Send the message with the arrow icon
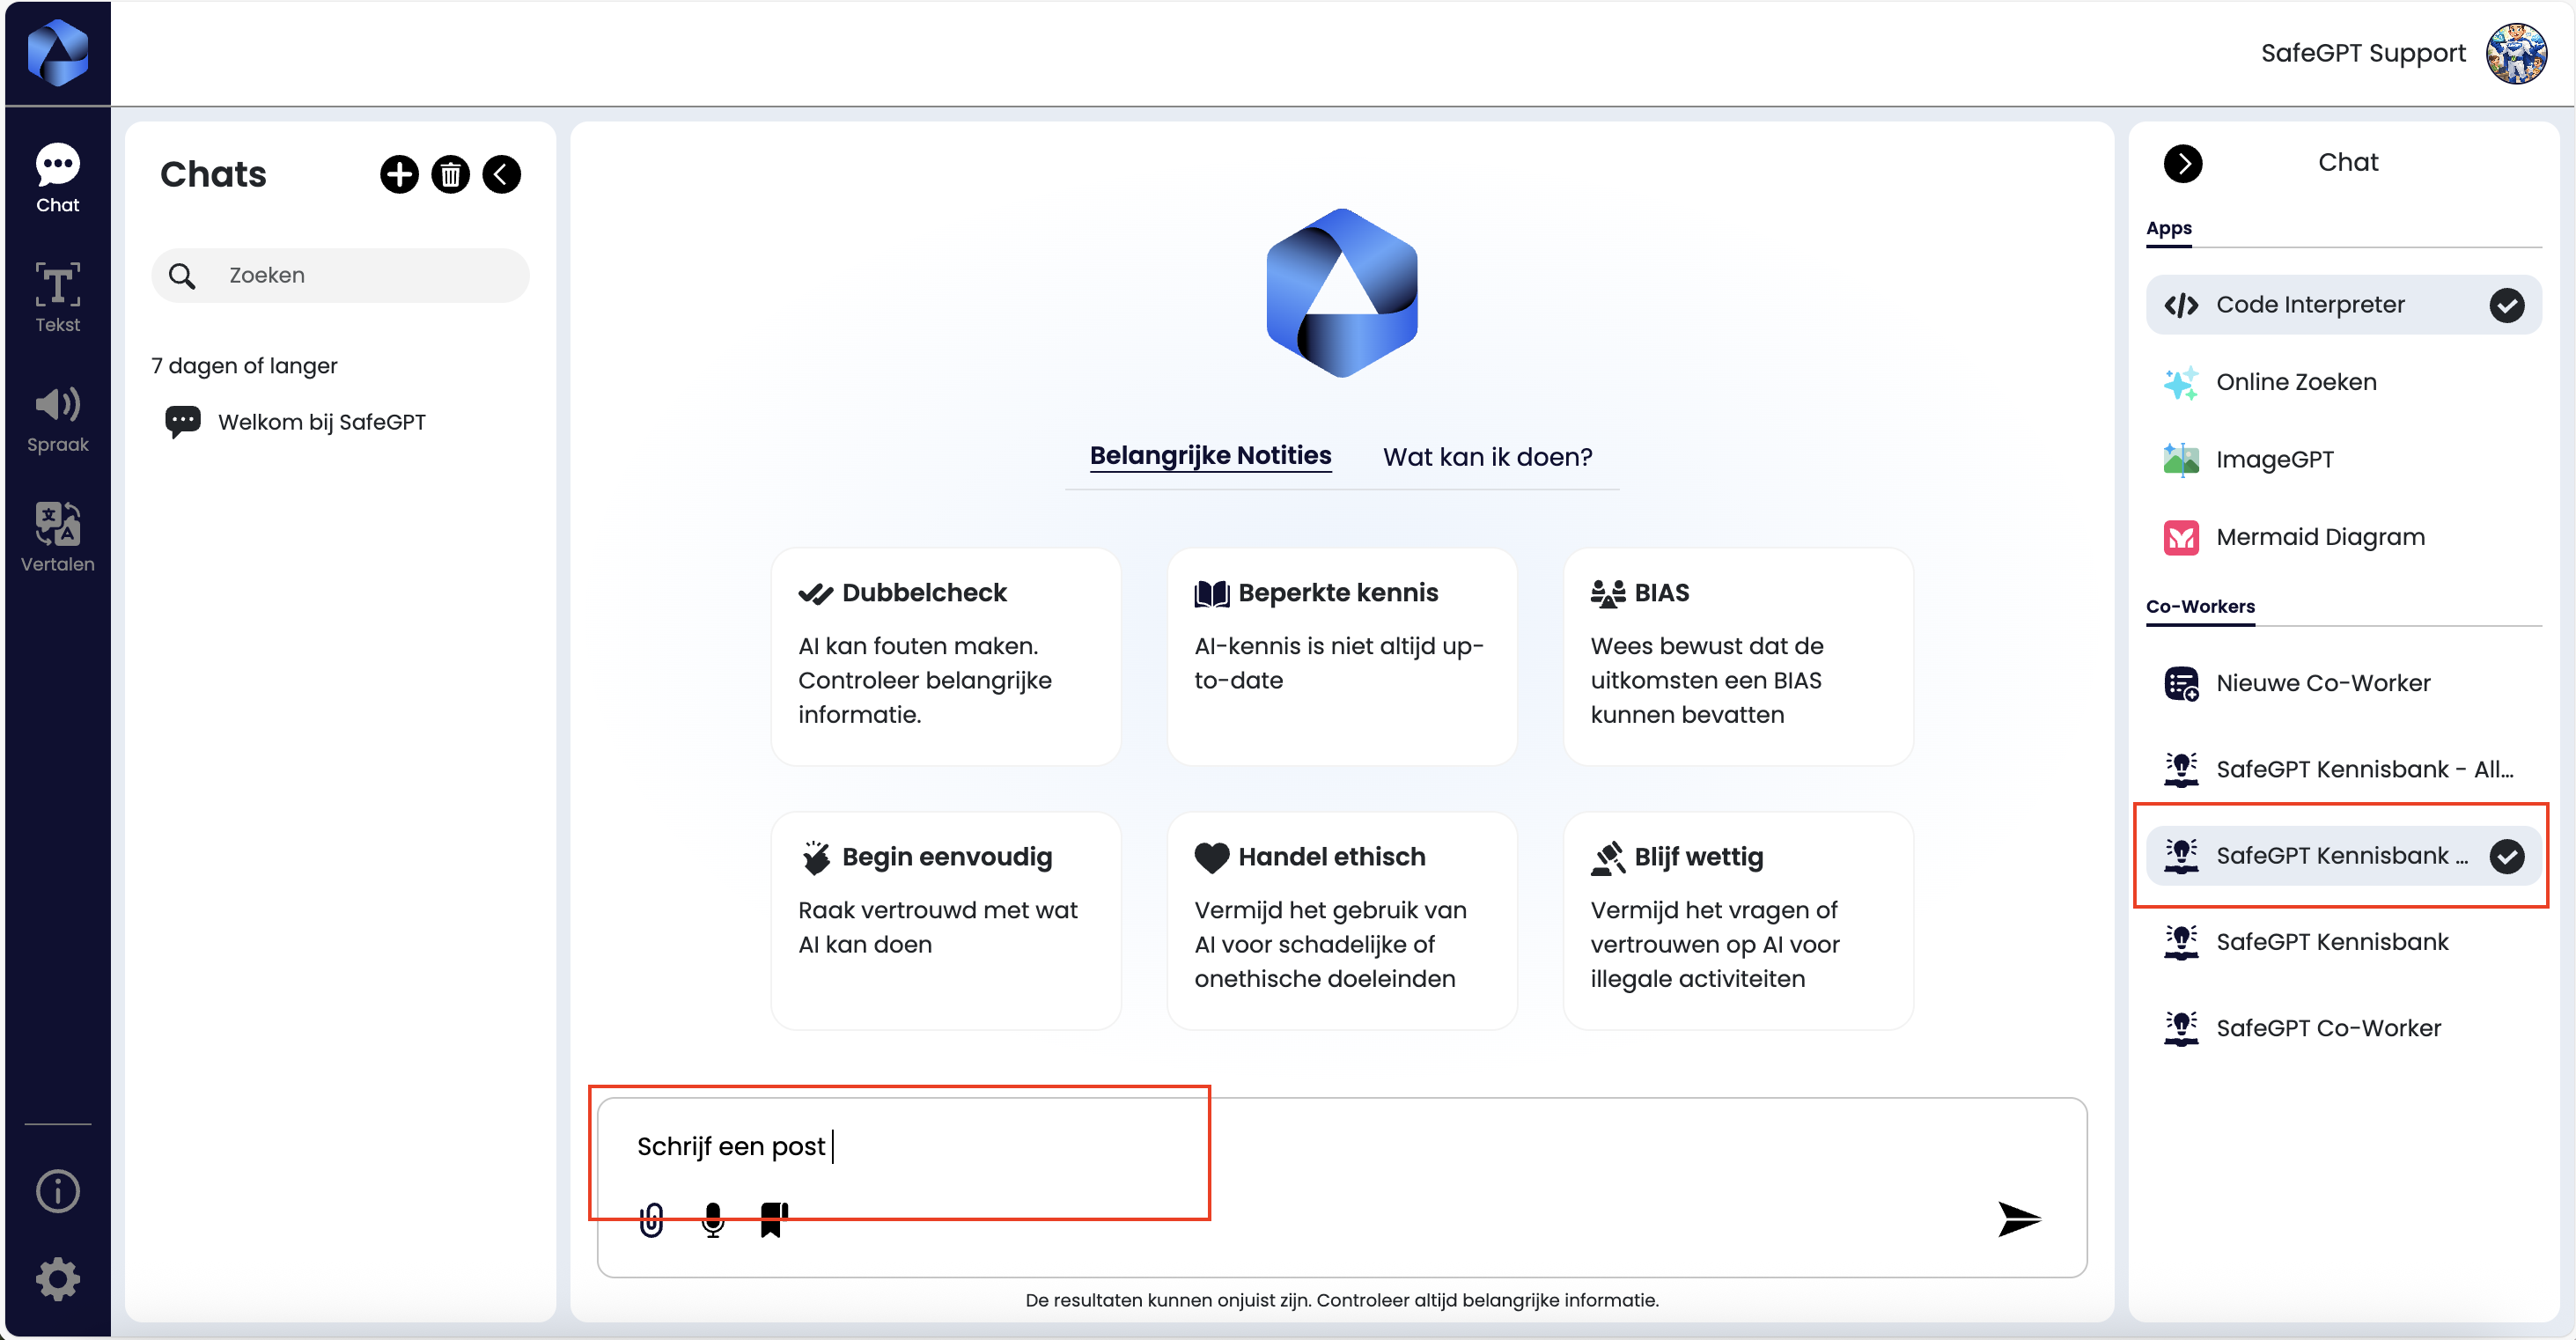2576x1340 pixels. click(x=2018, y=1219)
